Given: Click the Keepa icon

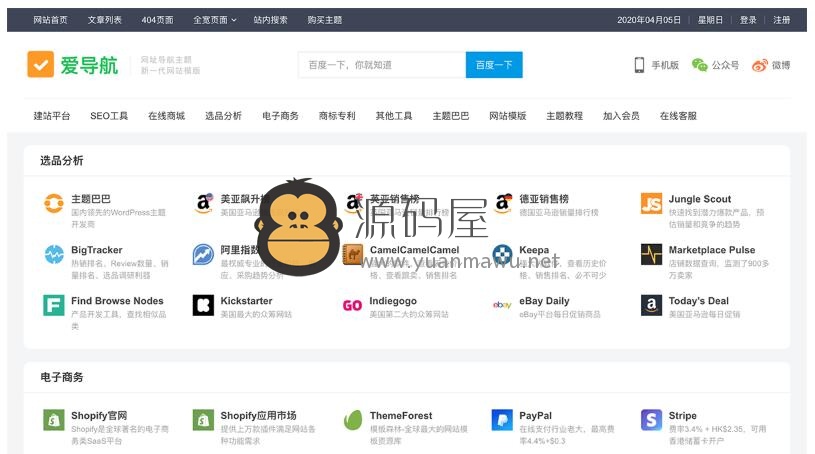Looking at the screenshot, I should (503, 254).
